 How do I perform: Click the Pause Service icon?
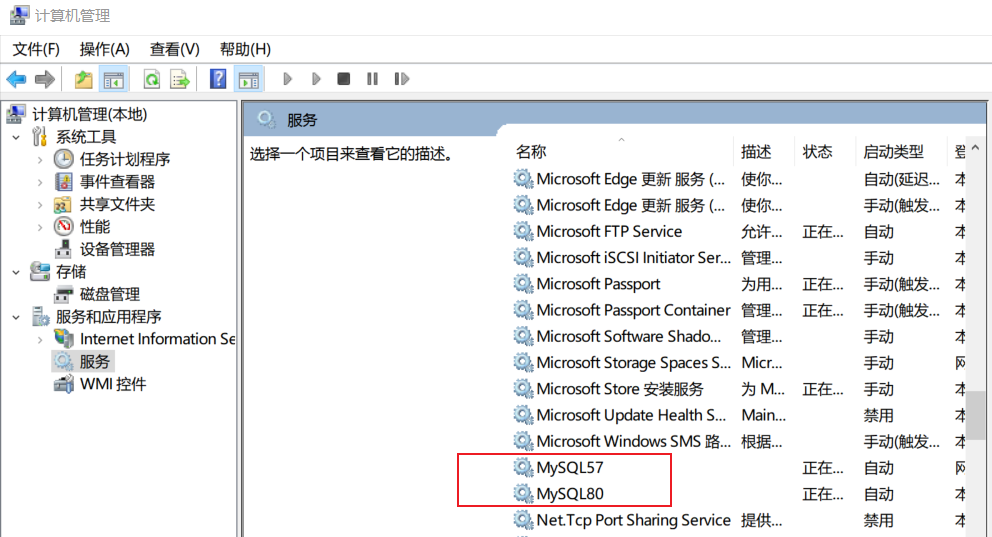pyautogui.click(x=372, y=79)
